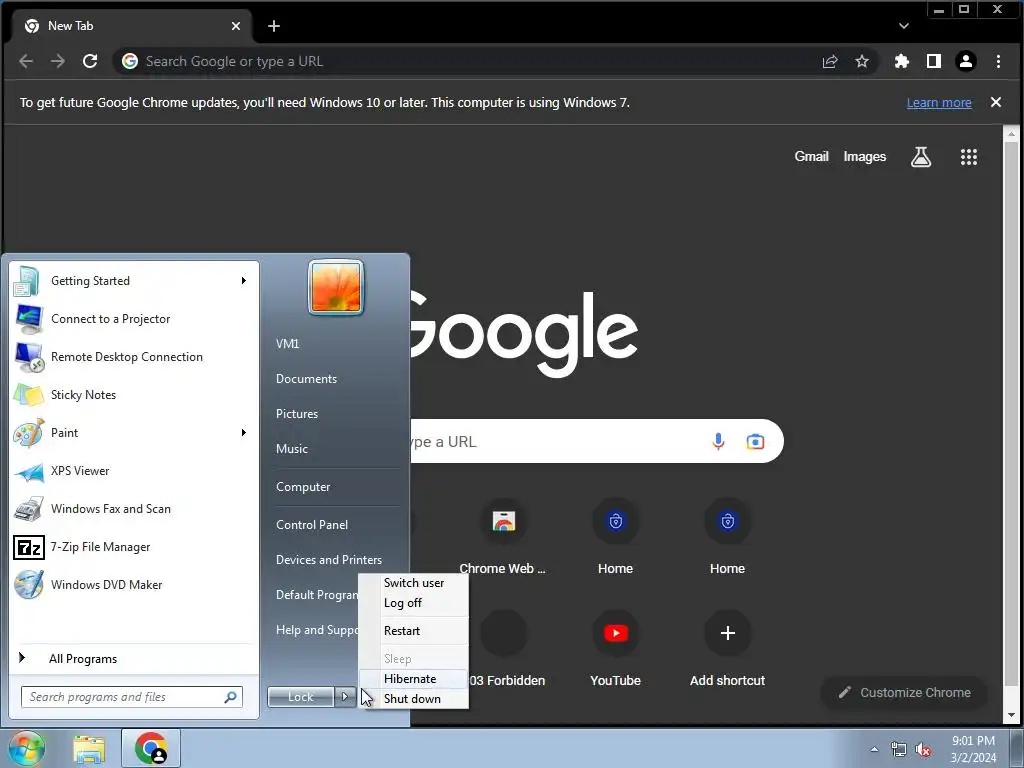Click the network tray icon
Screen dimensions: 1024x768
point(899,750)
